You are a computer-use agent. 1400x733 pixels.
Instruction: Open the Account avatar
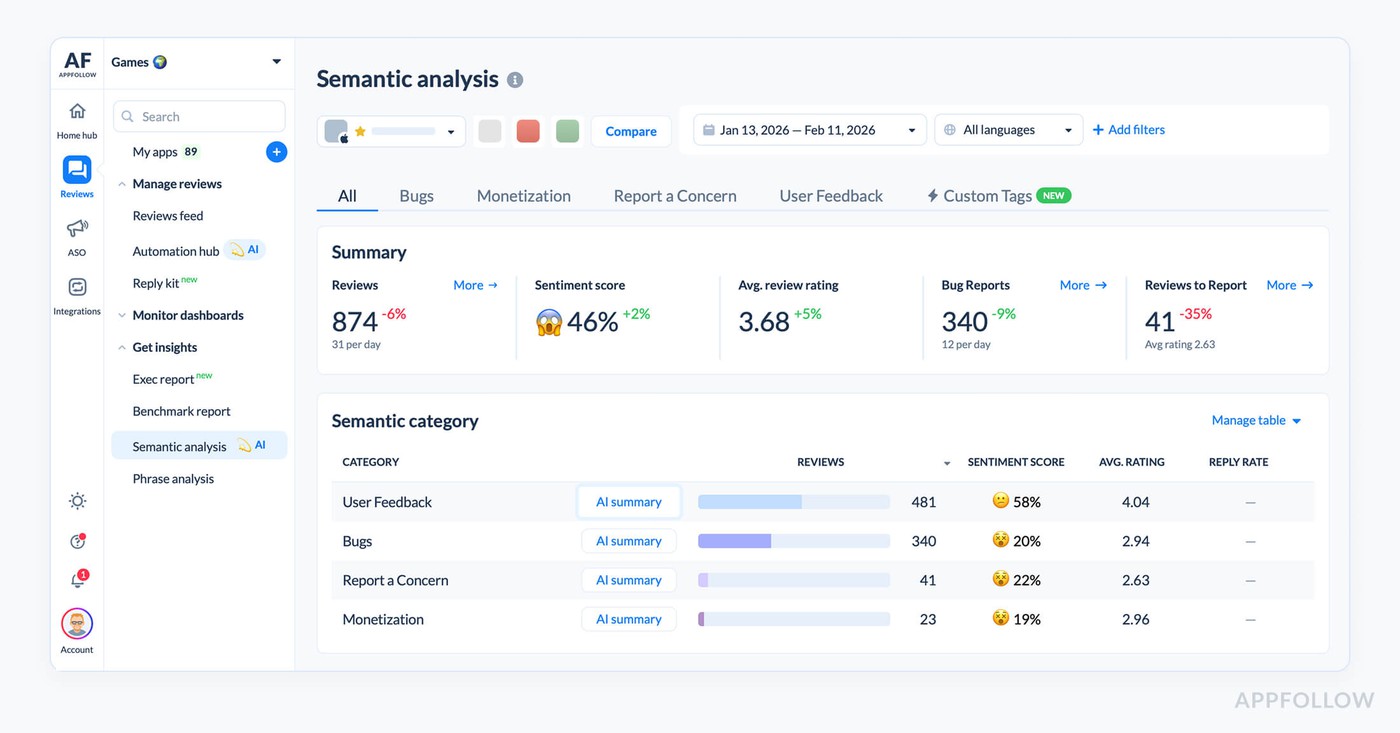coord(77,625)
